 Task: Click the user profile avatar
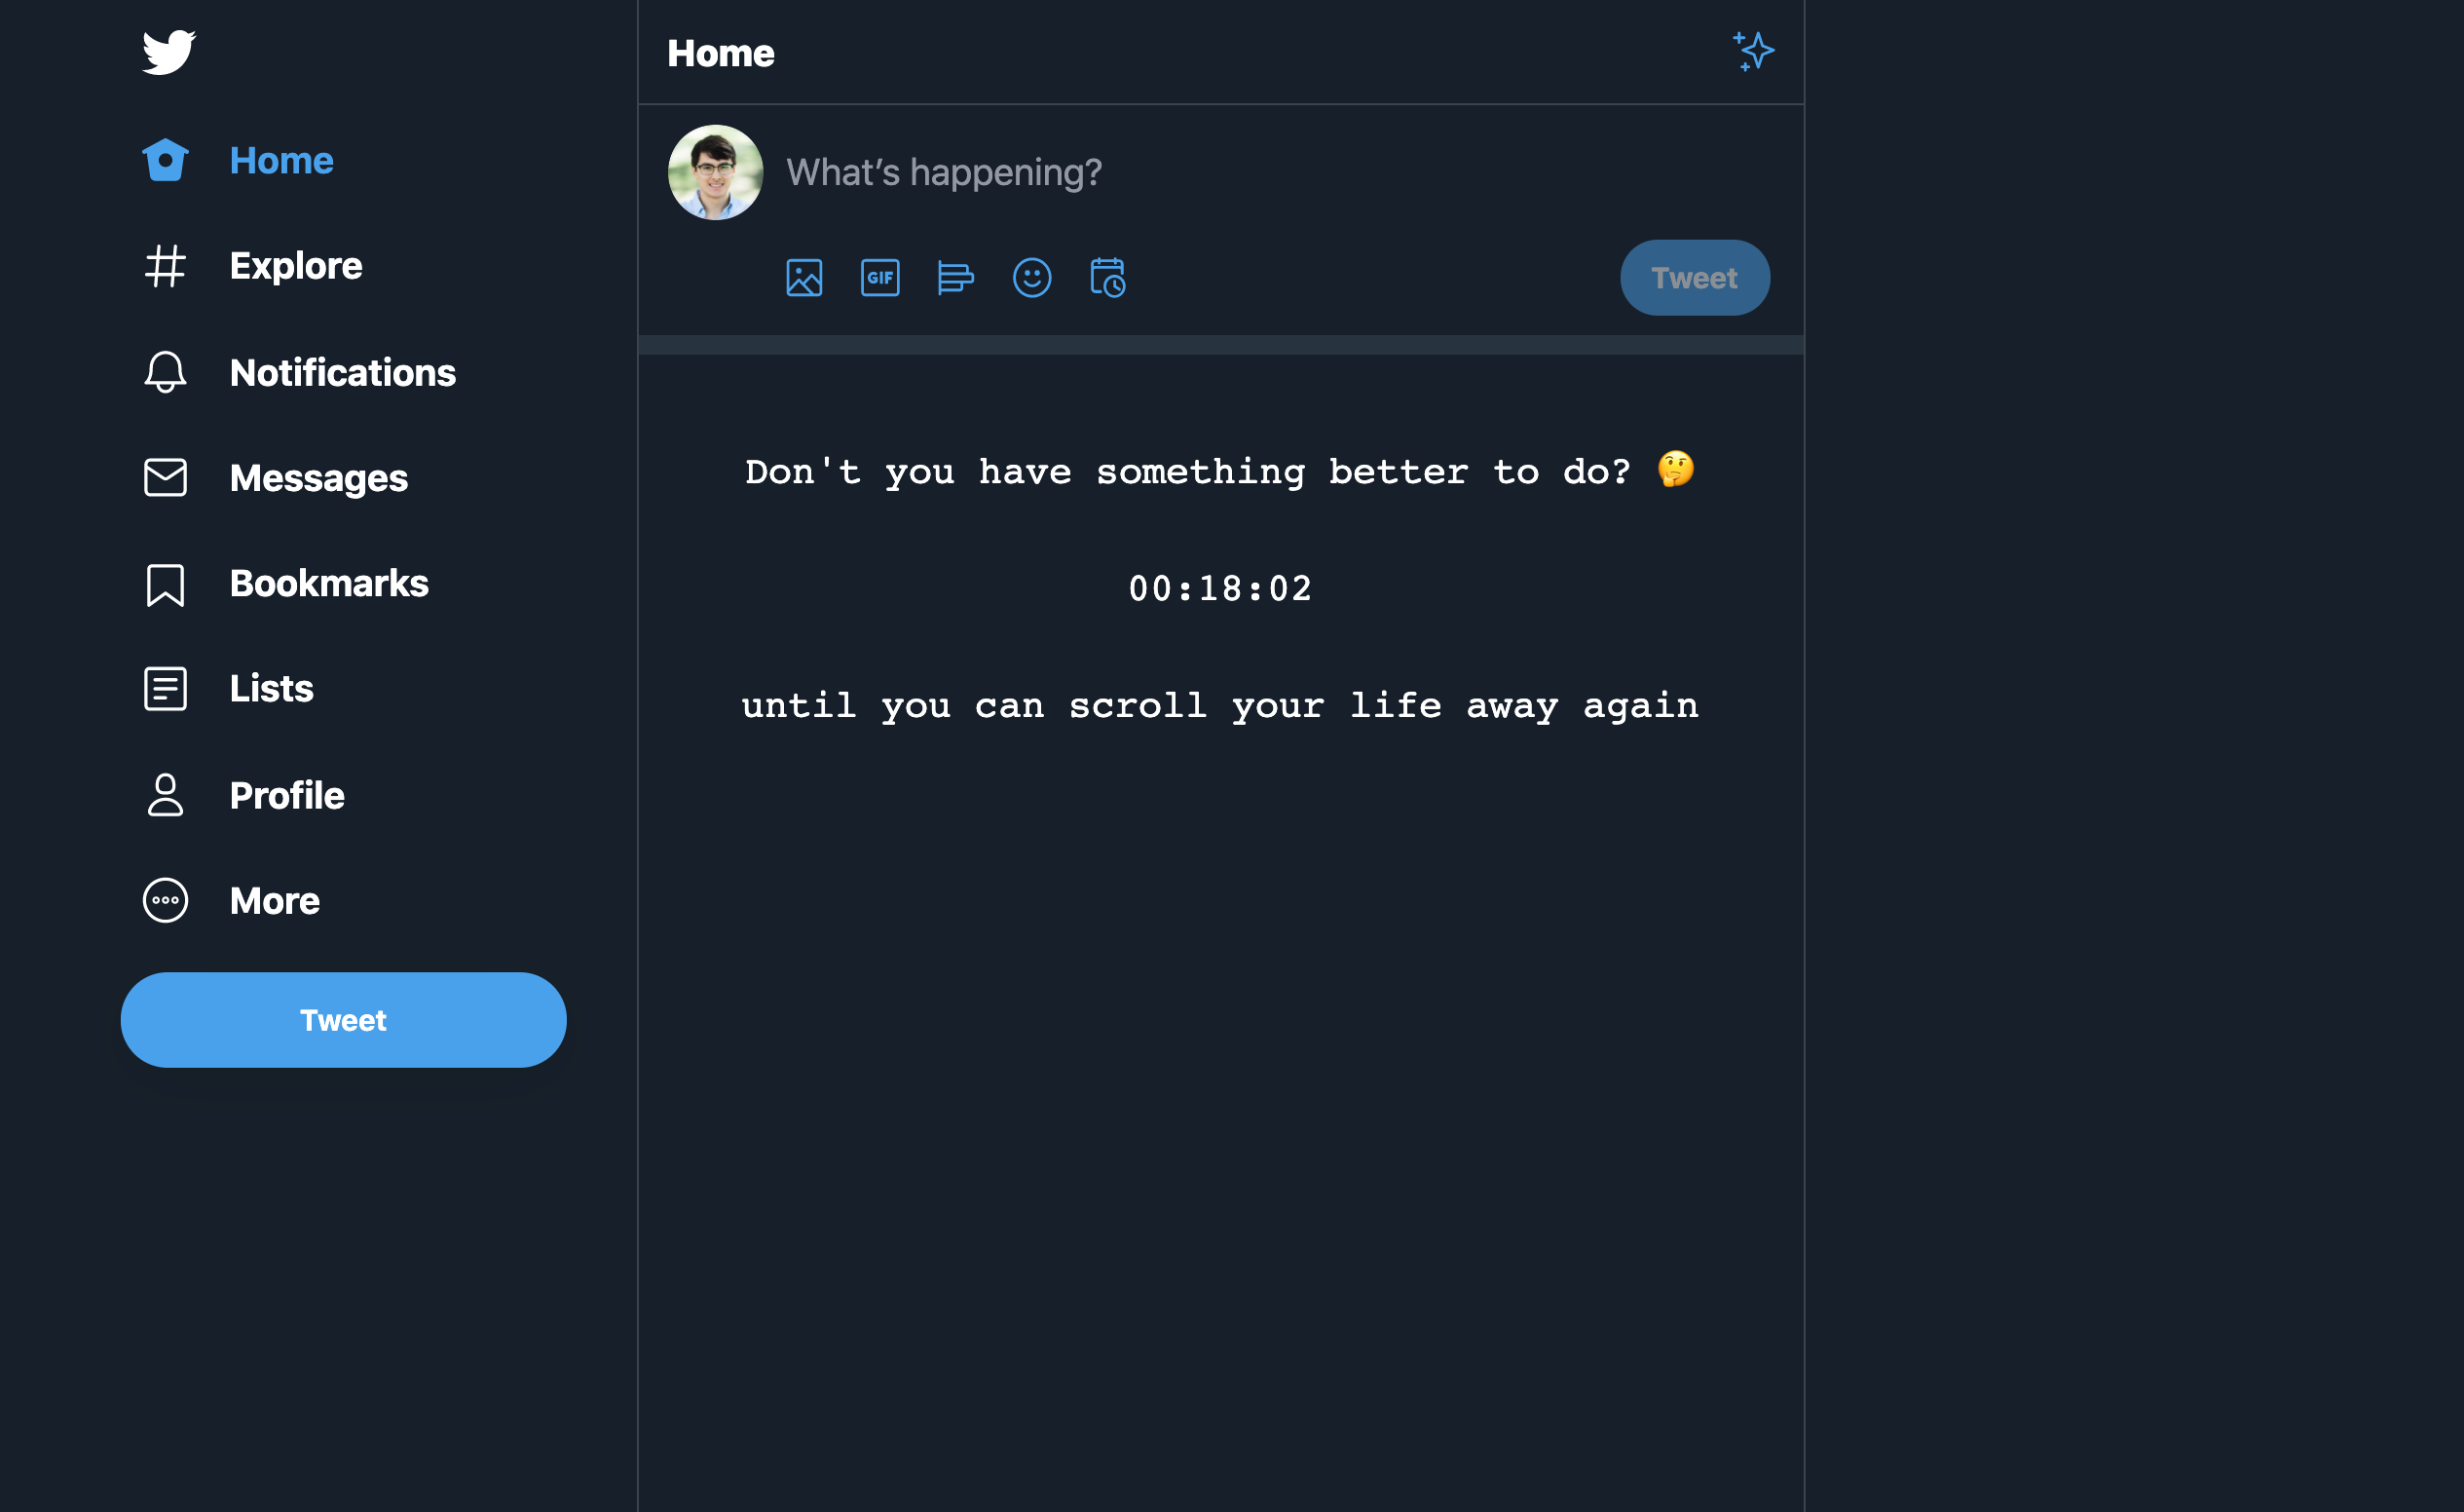point(715,172)
